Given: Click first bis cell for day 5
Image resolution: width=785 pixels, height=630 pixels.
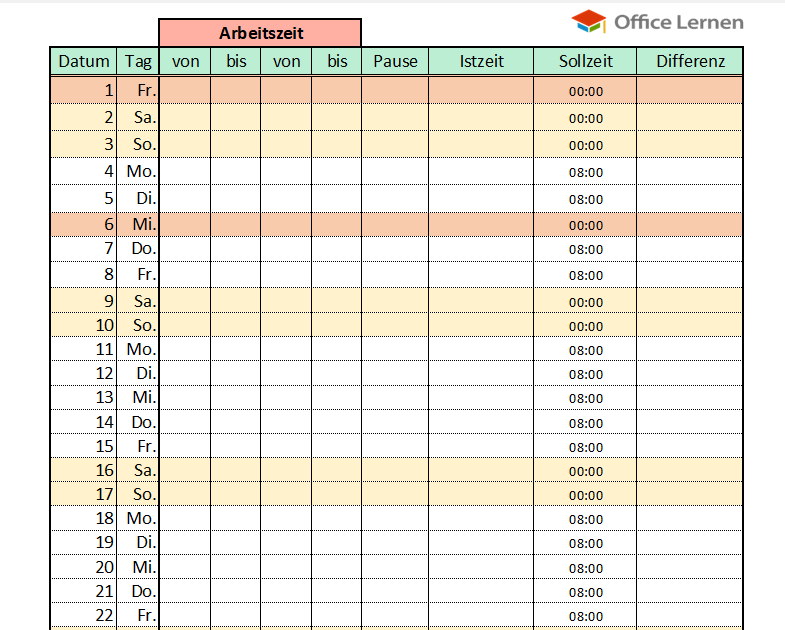Looking at the screenshot, I should pyautogui.click(x=236, y=198).
